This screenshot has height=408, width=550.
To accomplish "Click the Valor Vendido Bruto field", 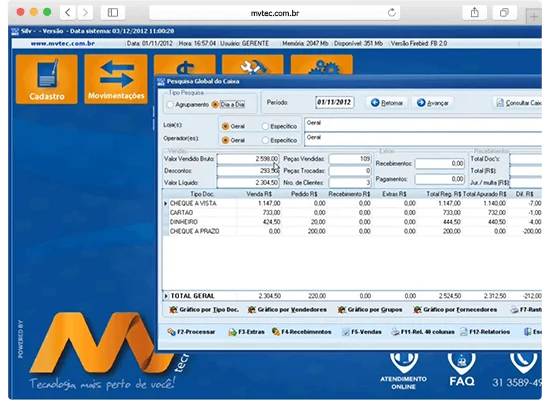I will [248, 159].
